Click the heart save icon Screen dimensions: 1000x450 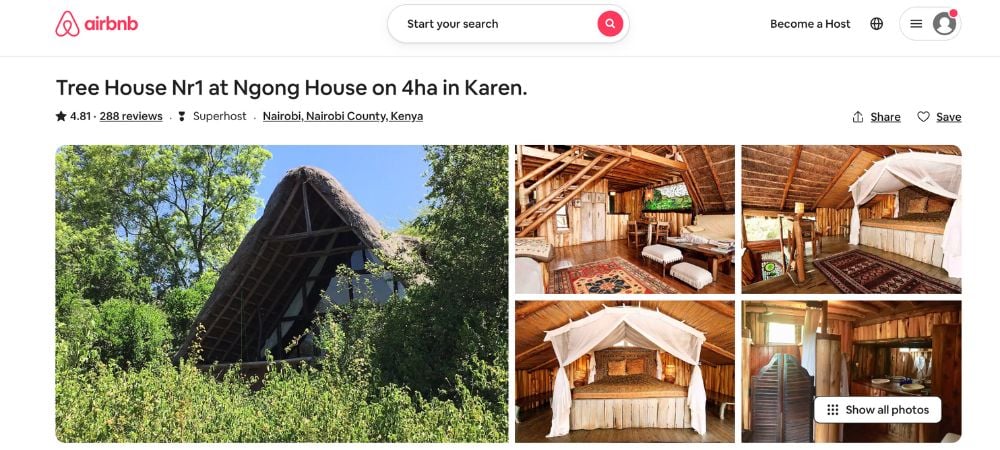(923, 117)
